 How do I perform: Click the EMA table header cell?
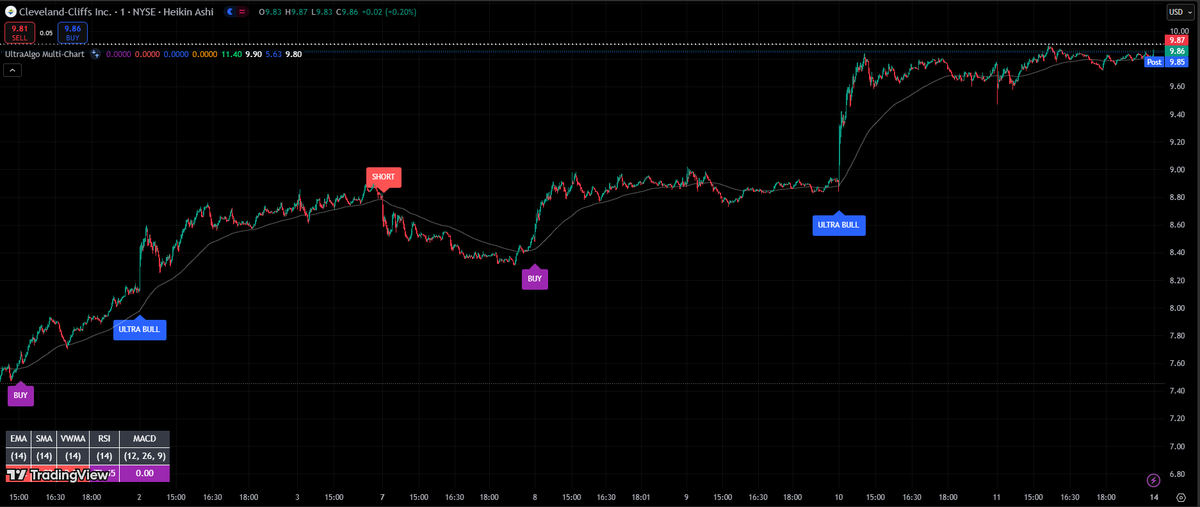18,438
